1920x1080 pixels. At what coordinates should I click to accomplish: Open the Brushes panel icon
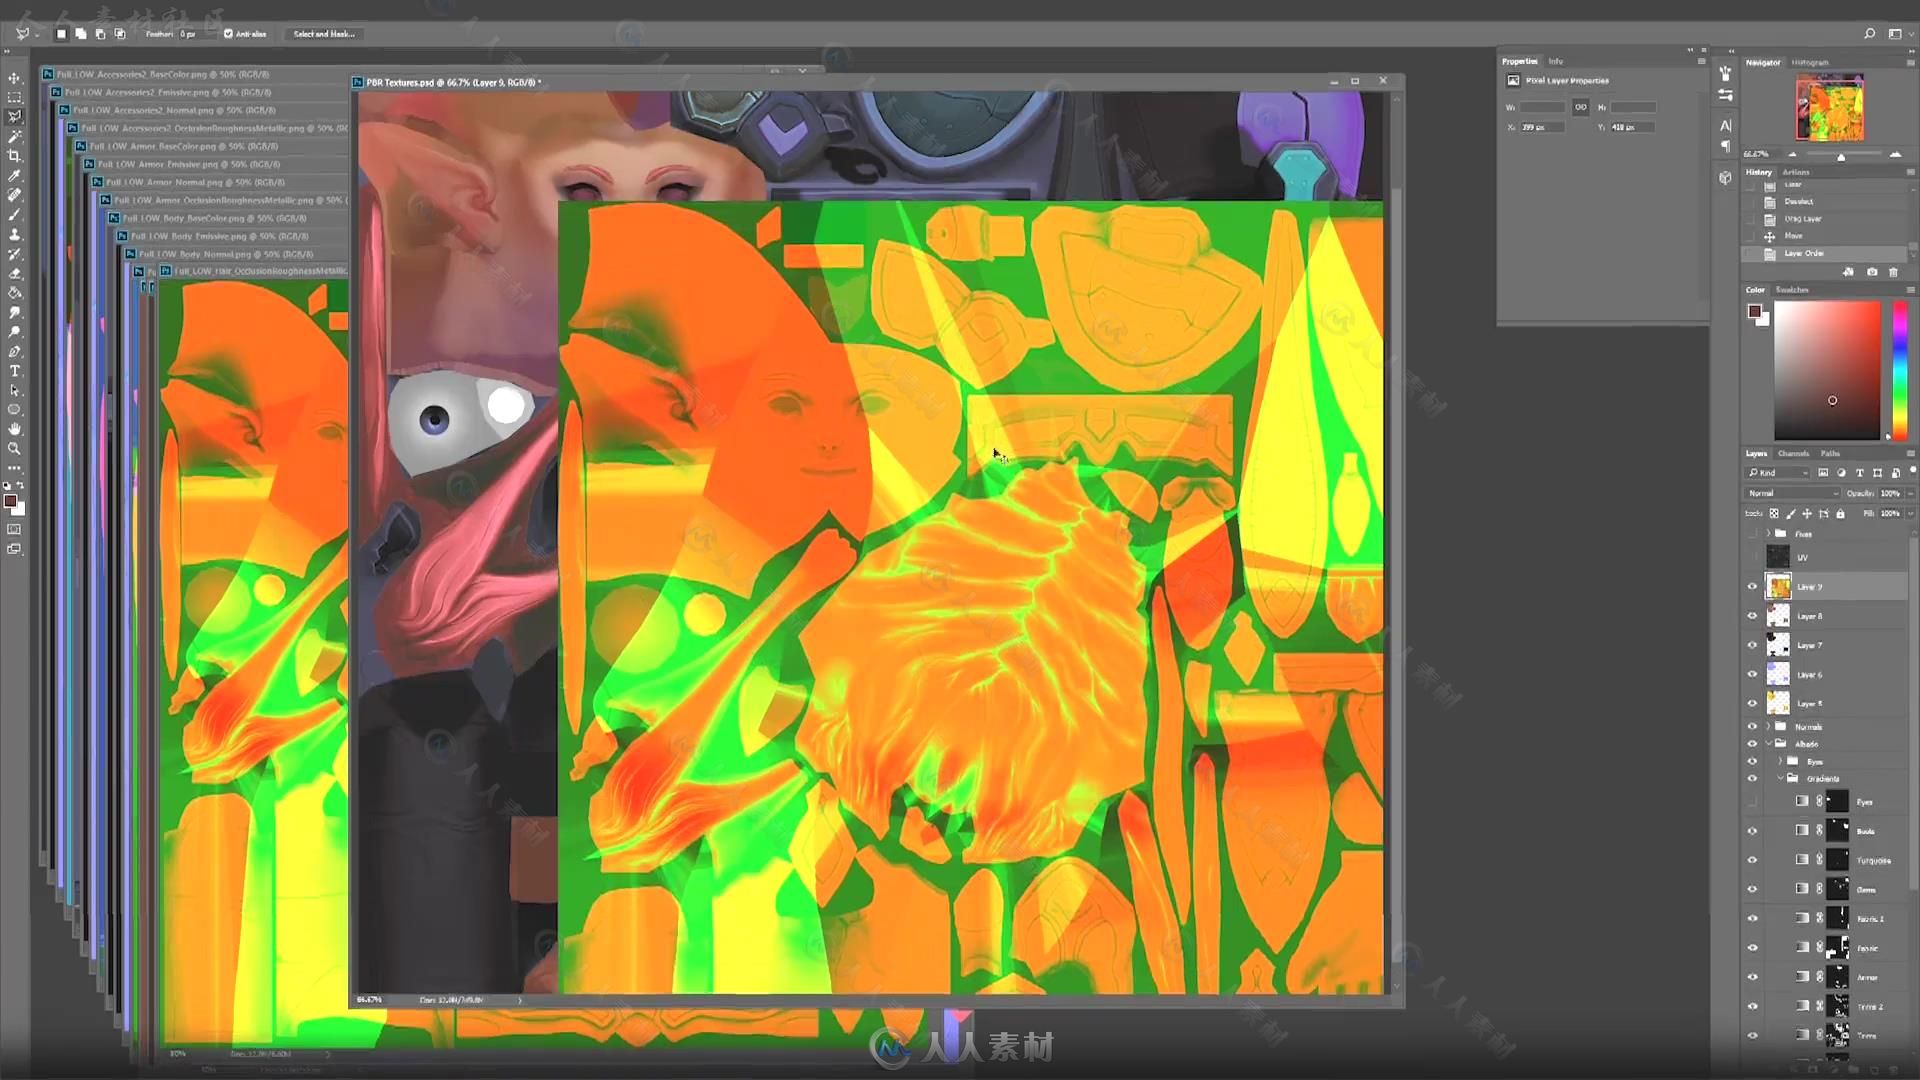tap(1726, 74)
